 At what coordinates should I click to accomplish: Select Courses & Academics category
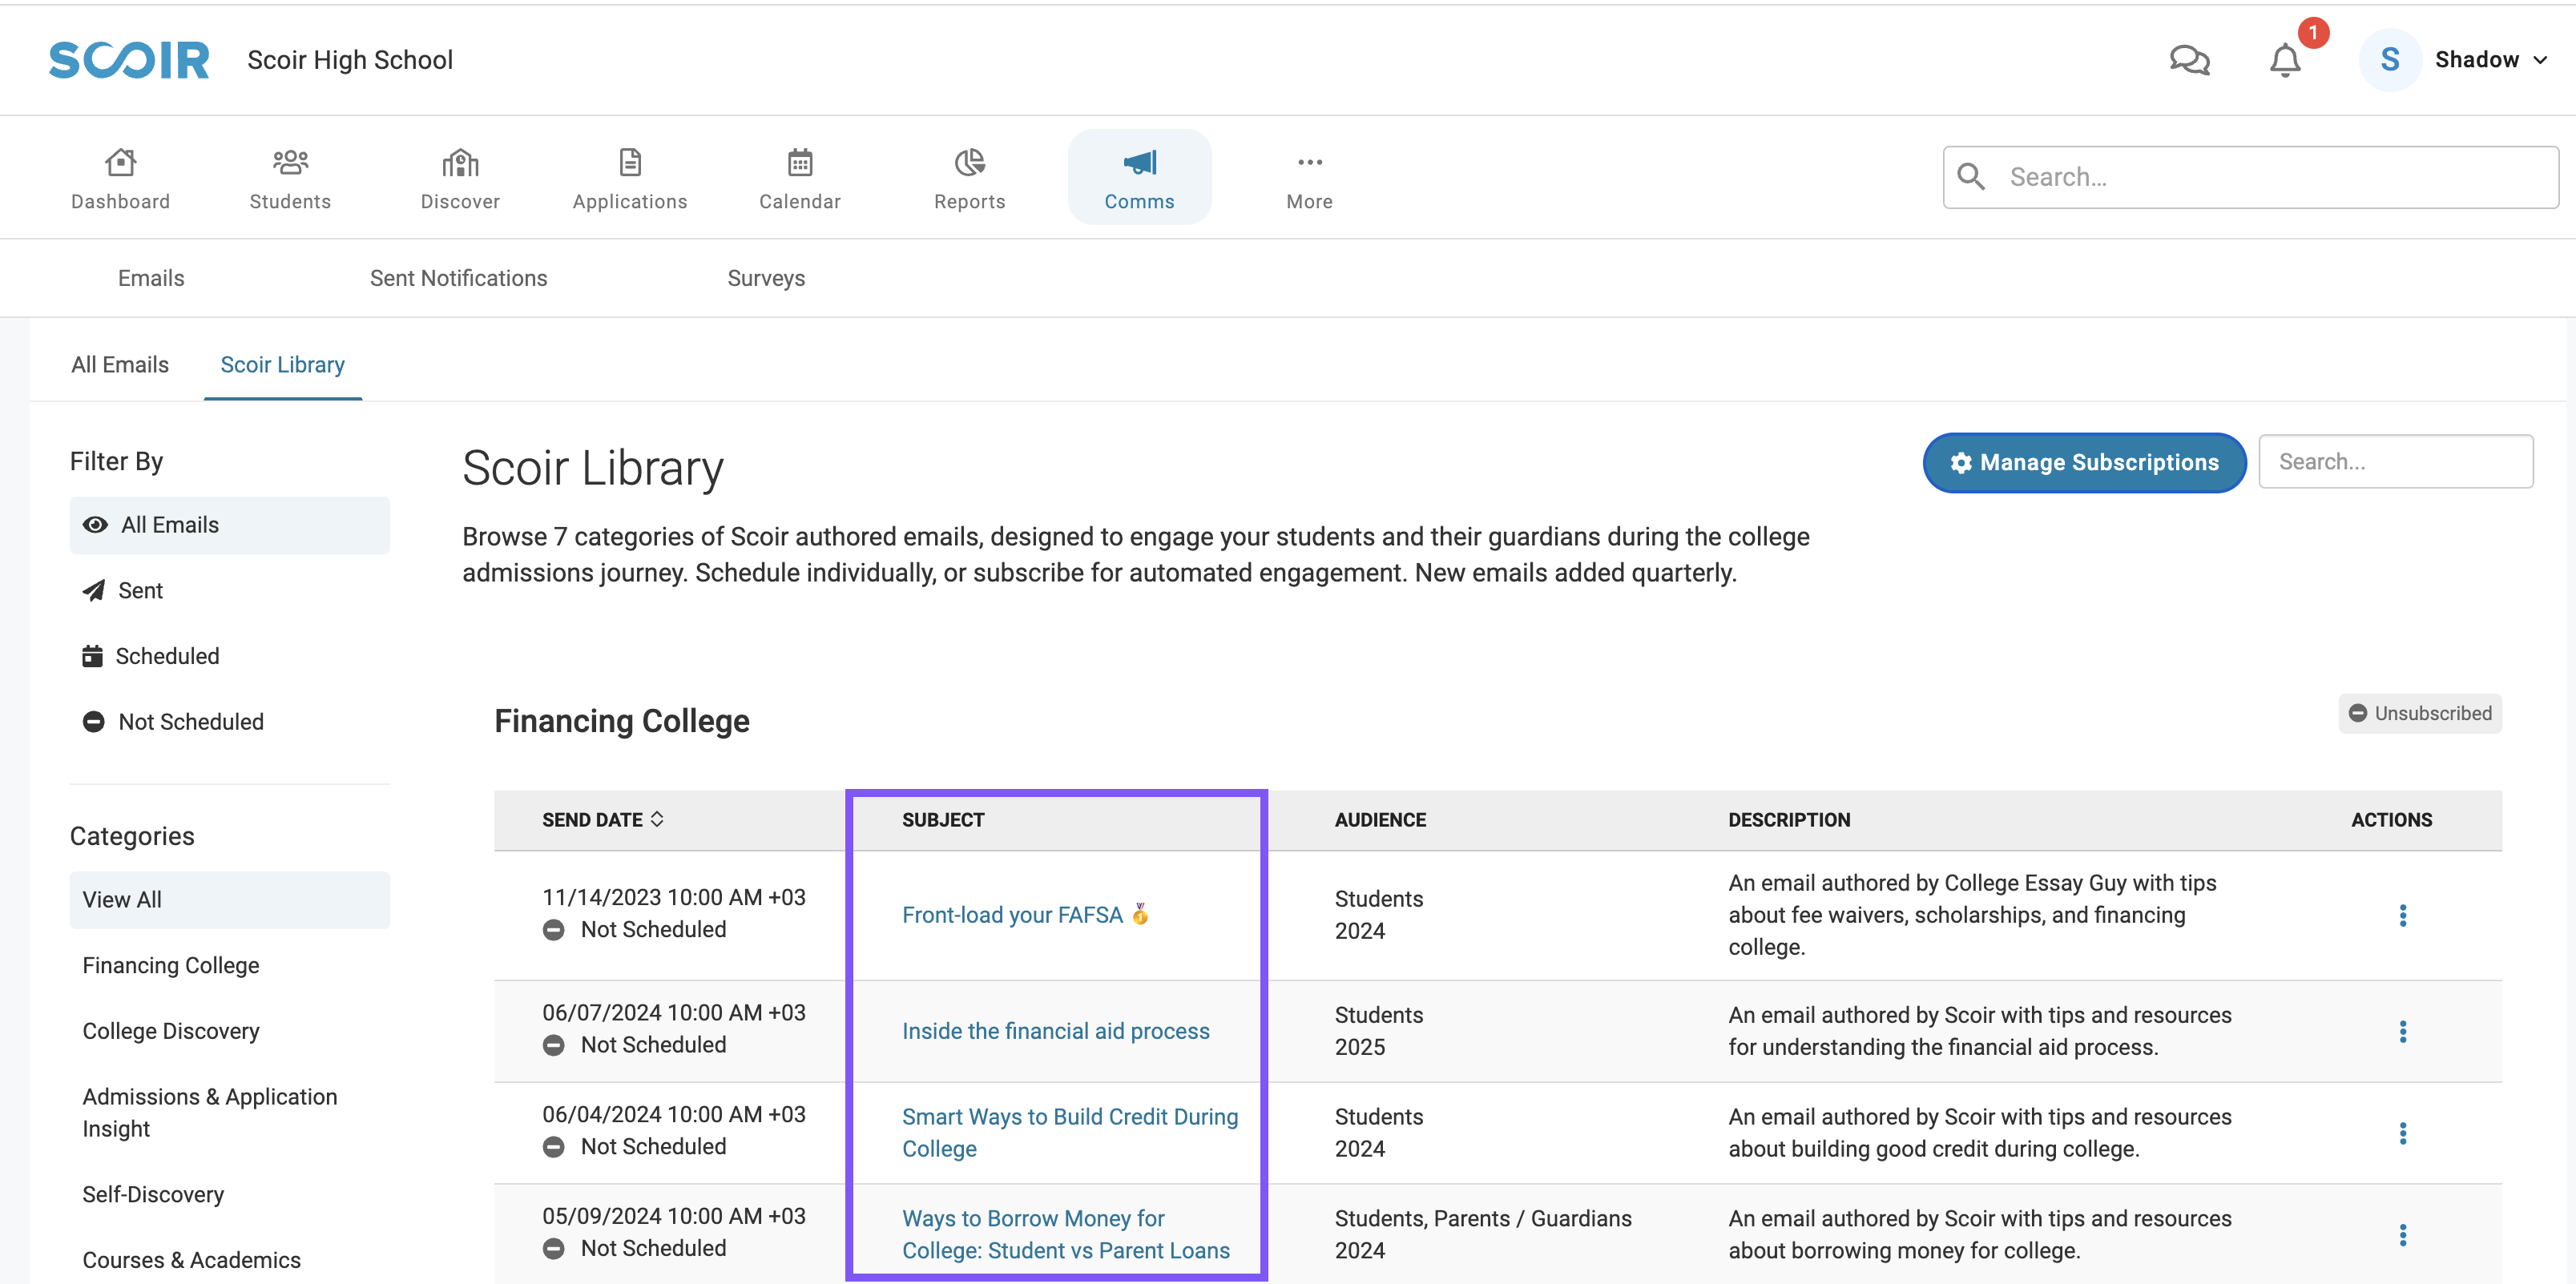click(191, 1260)
